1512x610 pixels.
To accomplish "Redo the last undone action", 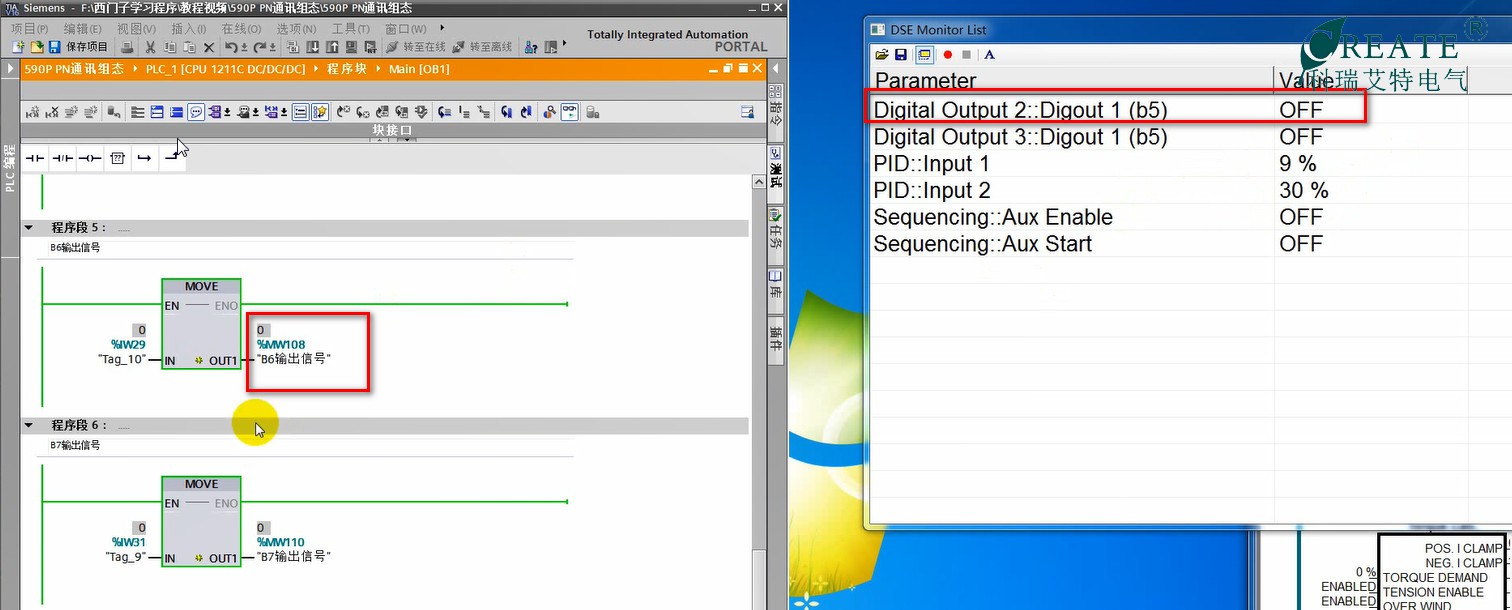I will coord(262,47).
